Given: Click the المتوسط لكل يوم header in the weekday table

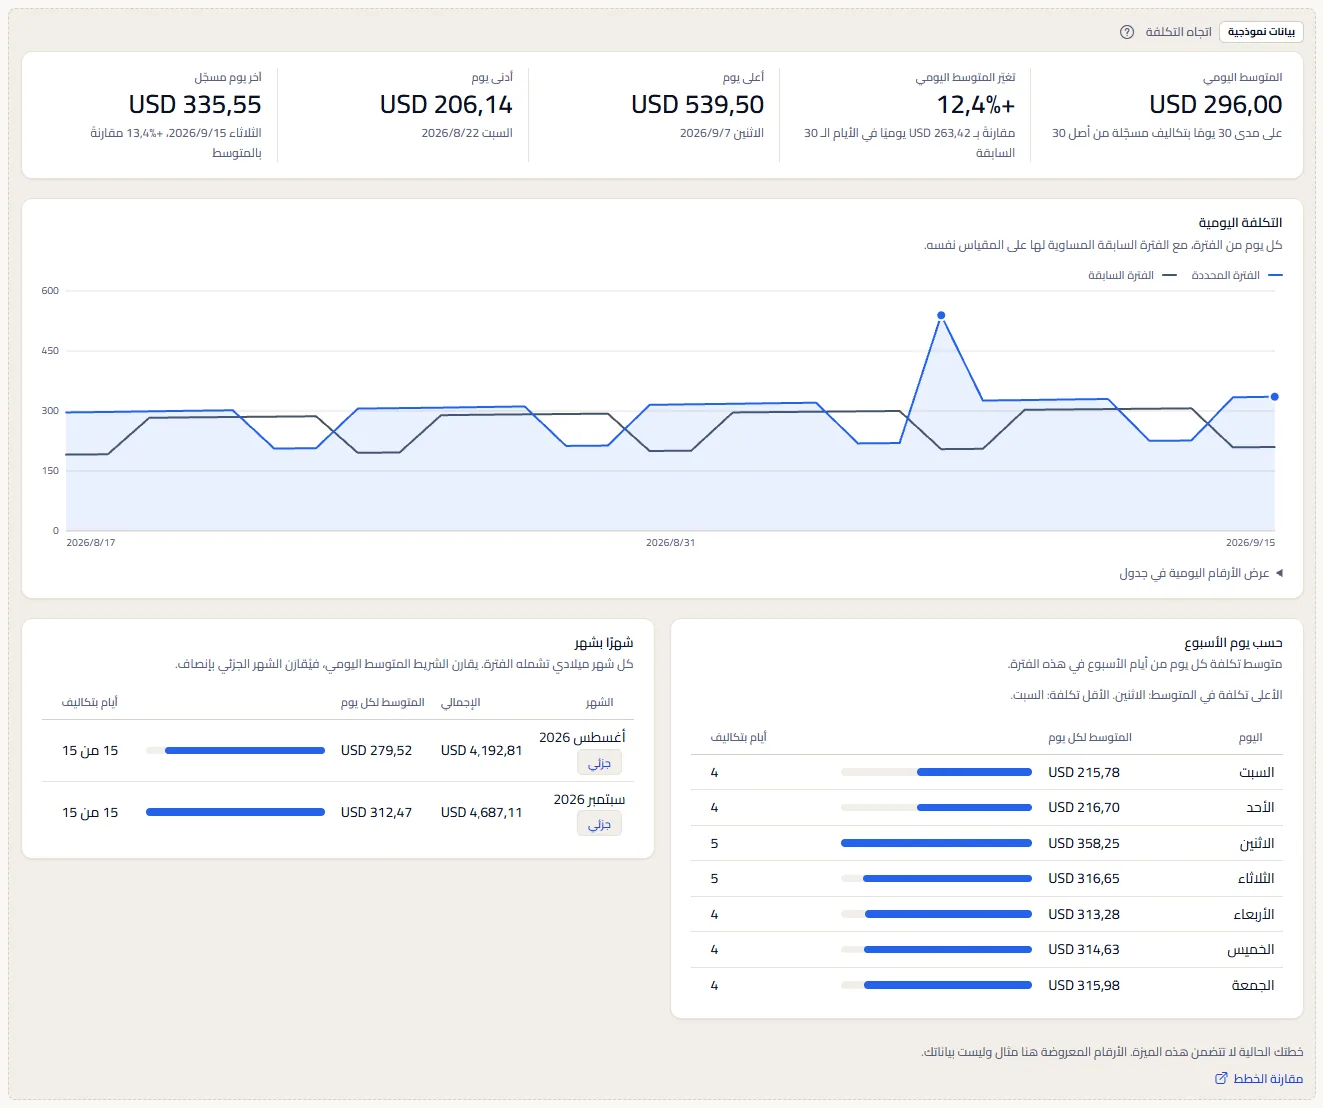Looking at the screenshot, I should [x=1090, y=737].
